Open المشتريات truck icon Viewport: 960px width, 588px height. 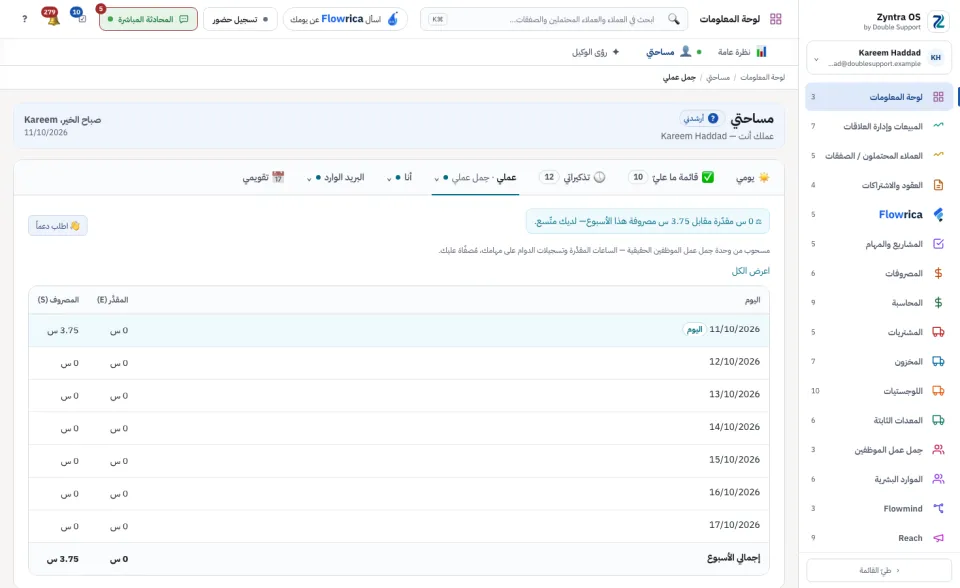coord(938,331)
